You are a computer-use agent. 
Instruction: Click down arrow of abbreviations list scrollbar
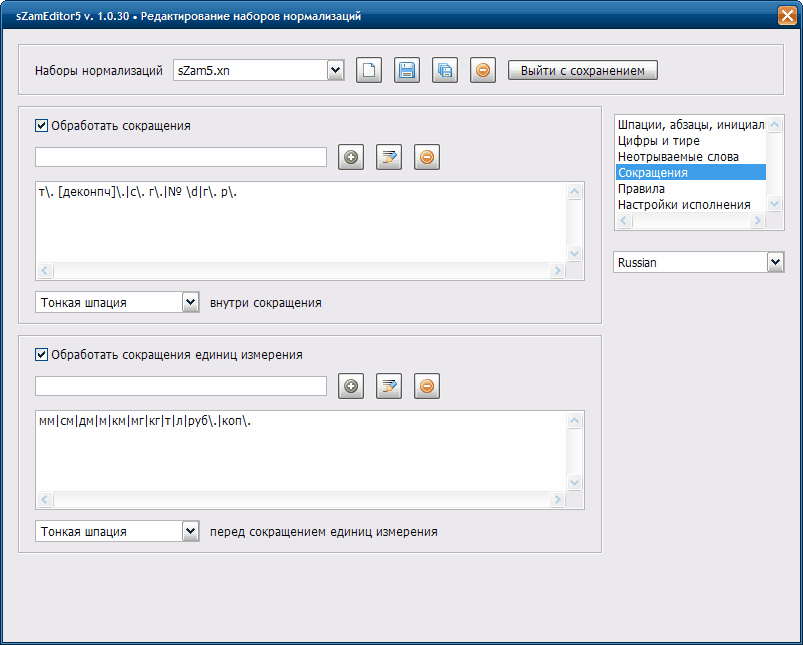click(x=575, y=253)
